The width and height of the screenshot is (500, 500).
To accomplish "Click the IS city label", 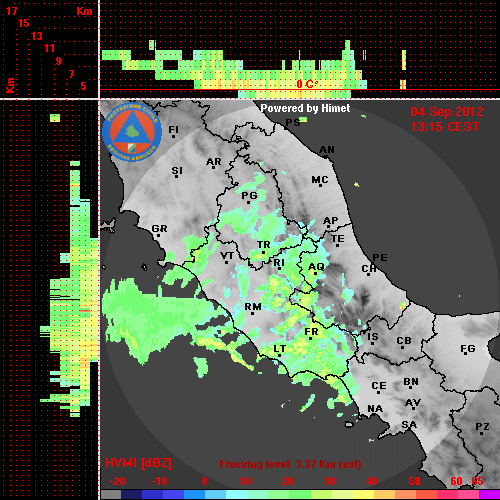I will (373, 337).
